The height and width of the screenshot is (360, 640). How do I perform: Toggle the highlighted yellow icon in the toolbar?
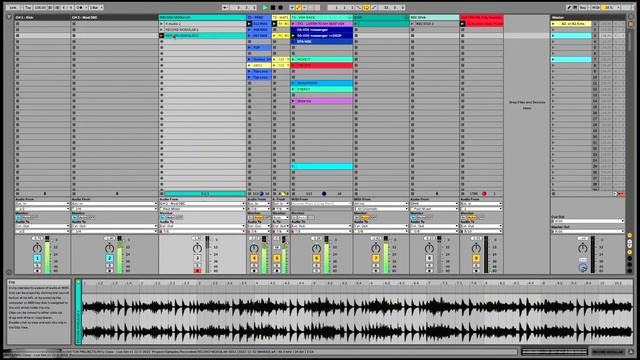point(299,7)
